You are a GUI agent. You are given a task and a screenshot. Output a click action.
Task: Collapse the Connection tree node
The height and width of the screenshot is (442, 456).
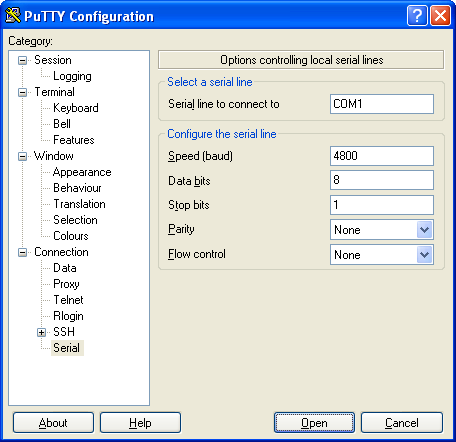(x=22, y=252)
